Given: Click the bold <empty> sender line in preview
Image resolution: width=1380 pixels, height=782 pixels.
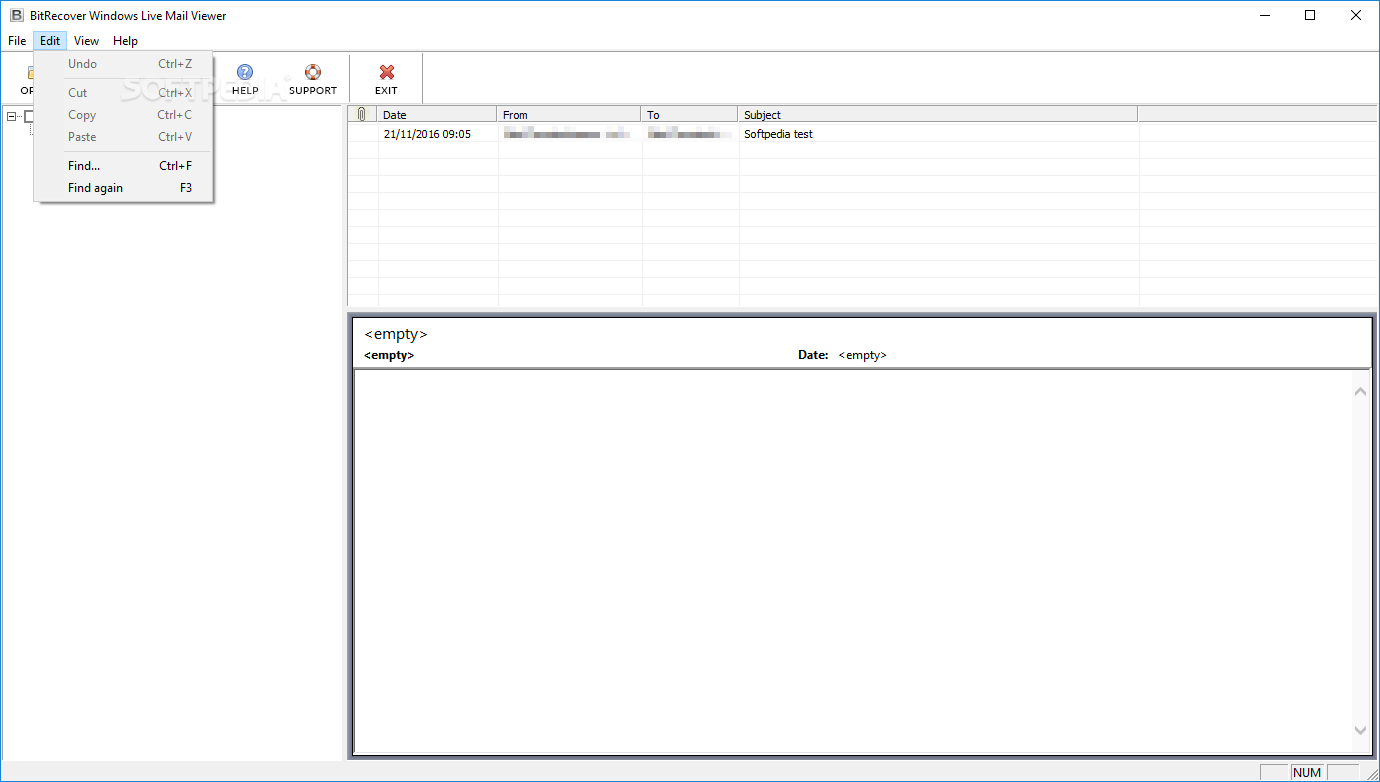Looking at the screenshot, I should pyautogui.click(x=389, y=355).
